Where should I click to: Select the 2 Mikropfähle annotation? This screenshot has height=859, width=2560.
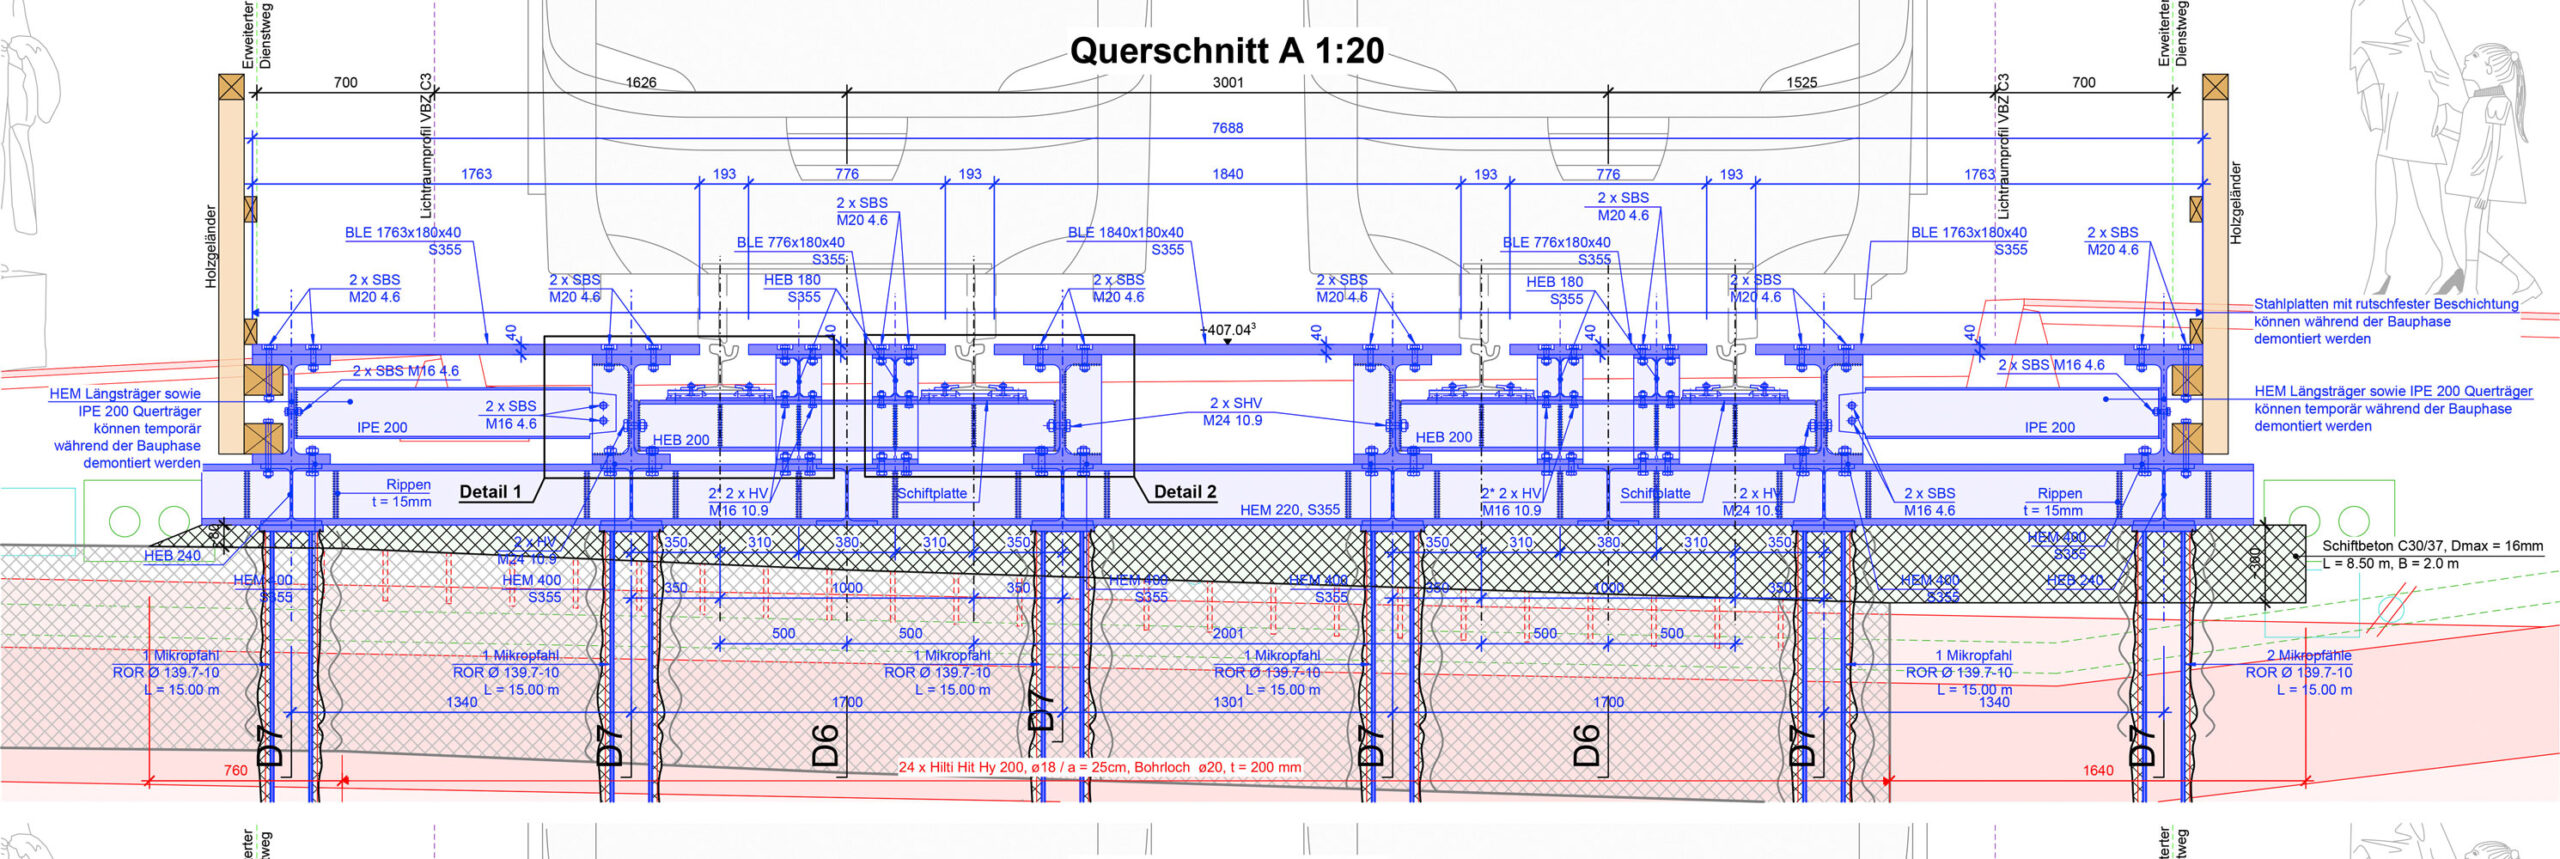pos(2308,656)
